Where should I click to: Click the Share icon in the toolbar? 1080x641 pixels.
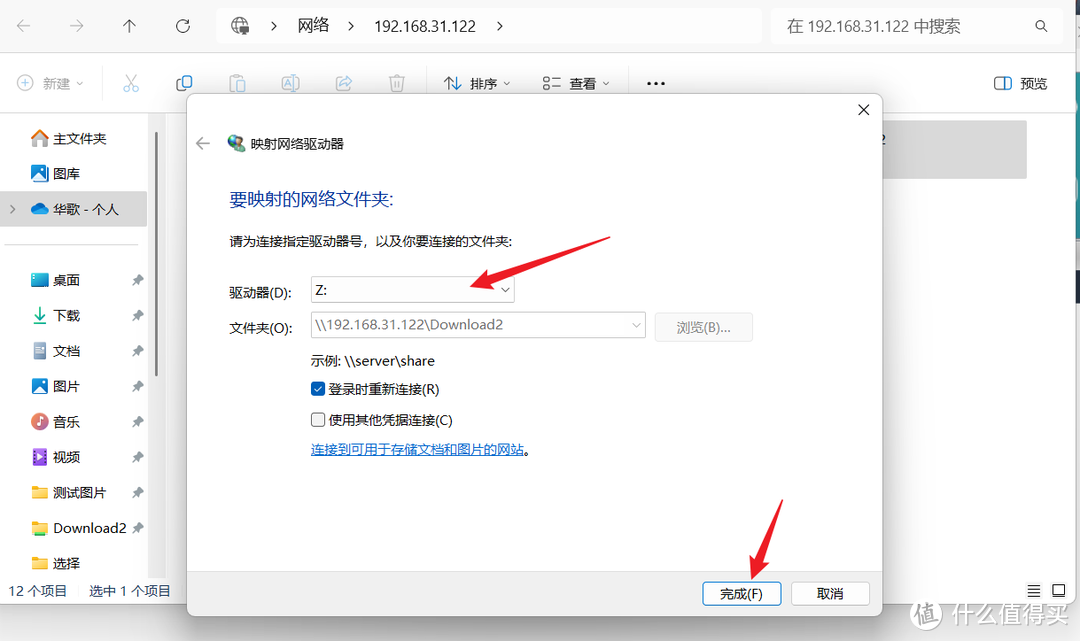pyautogui.click(x=343, y=83)
